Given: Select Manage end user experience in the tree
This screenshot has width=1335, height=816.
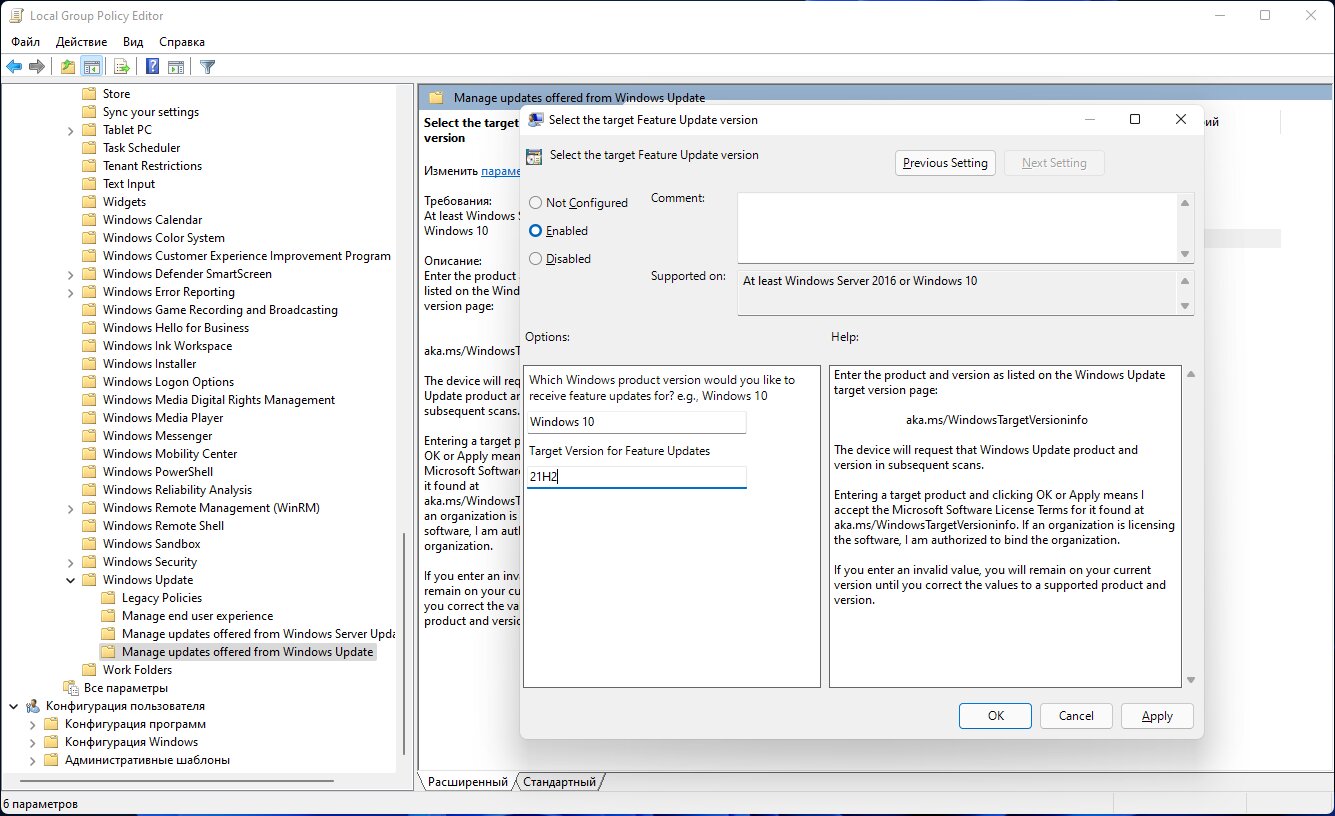Looking at the screenshot, I should [x=197, y=616].
